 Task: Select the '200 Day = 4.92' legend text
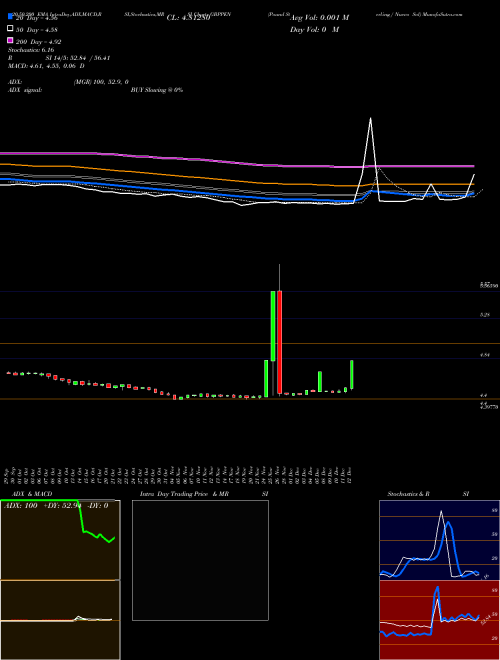pos(39,42)
